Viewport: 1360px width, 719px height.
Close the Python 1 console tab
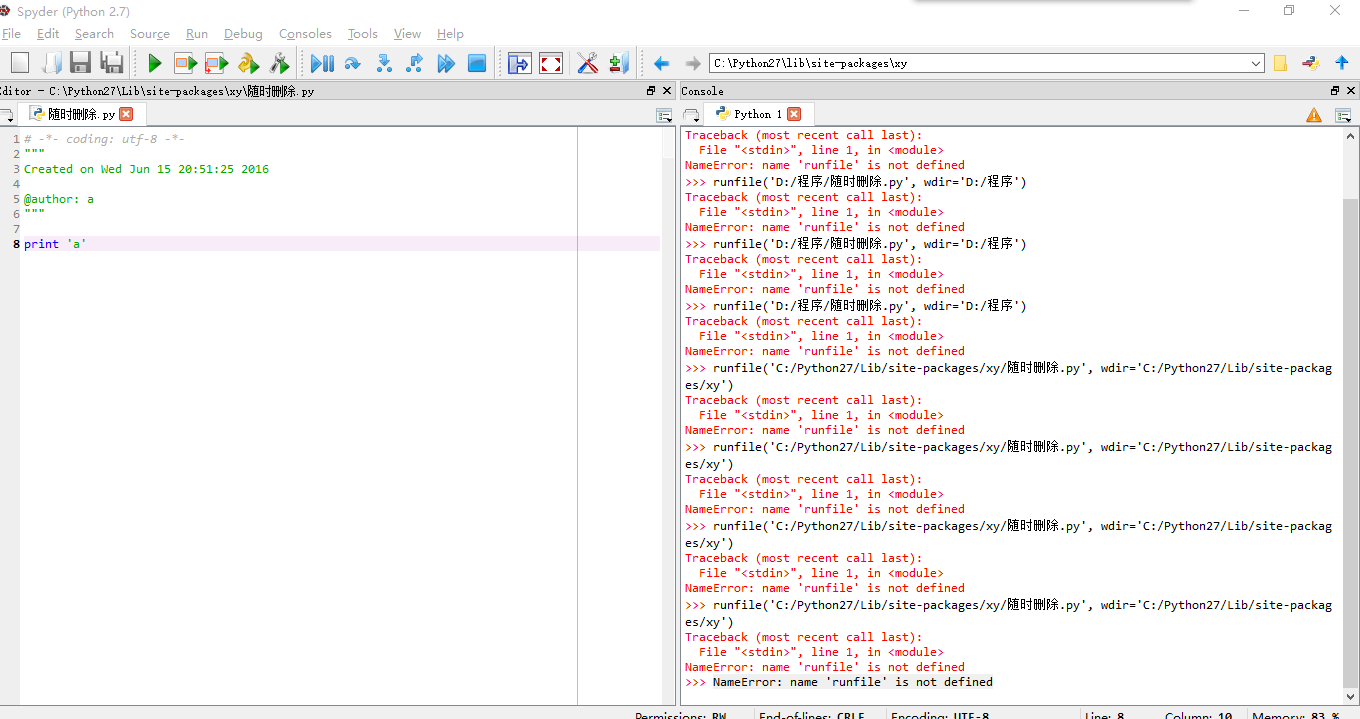pos(795,113)
